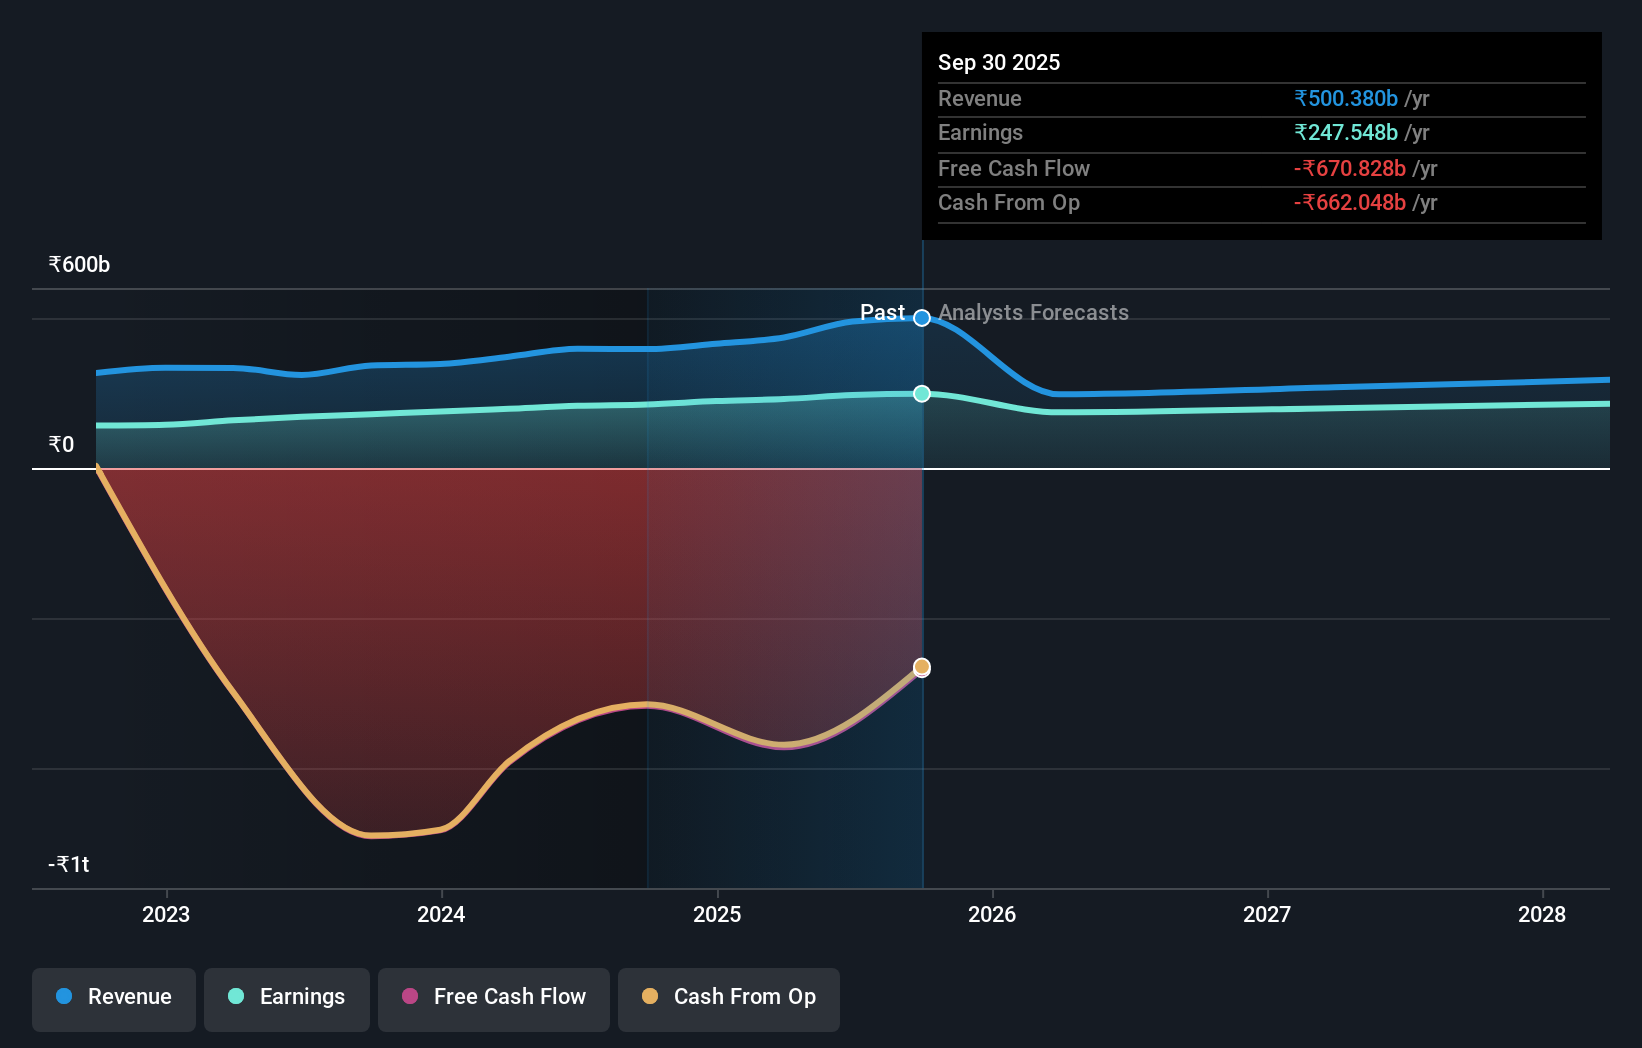The height and width of the screenshot is (1048, 1642).
Task: Select the Earnings data point marker on chart
Action: coord(921,393)
